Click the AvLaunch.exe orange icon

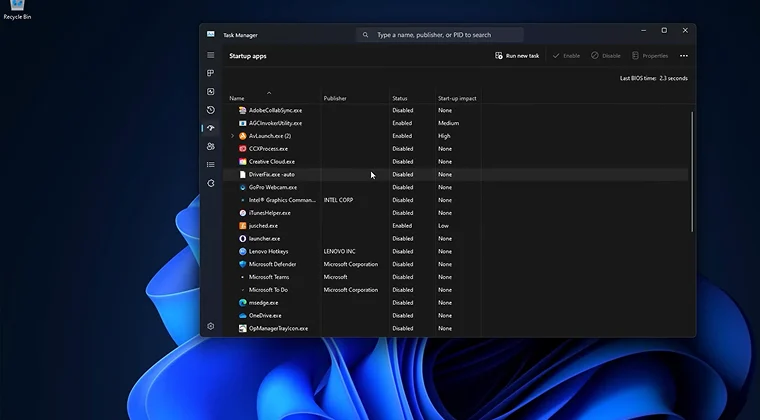tap(242, 136)
